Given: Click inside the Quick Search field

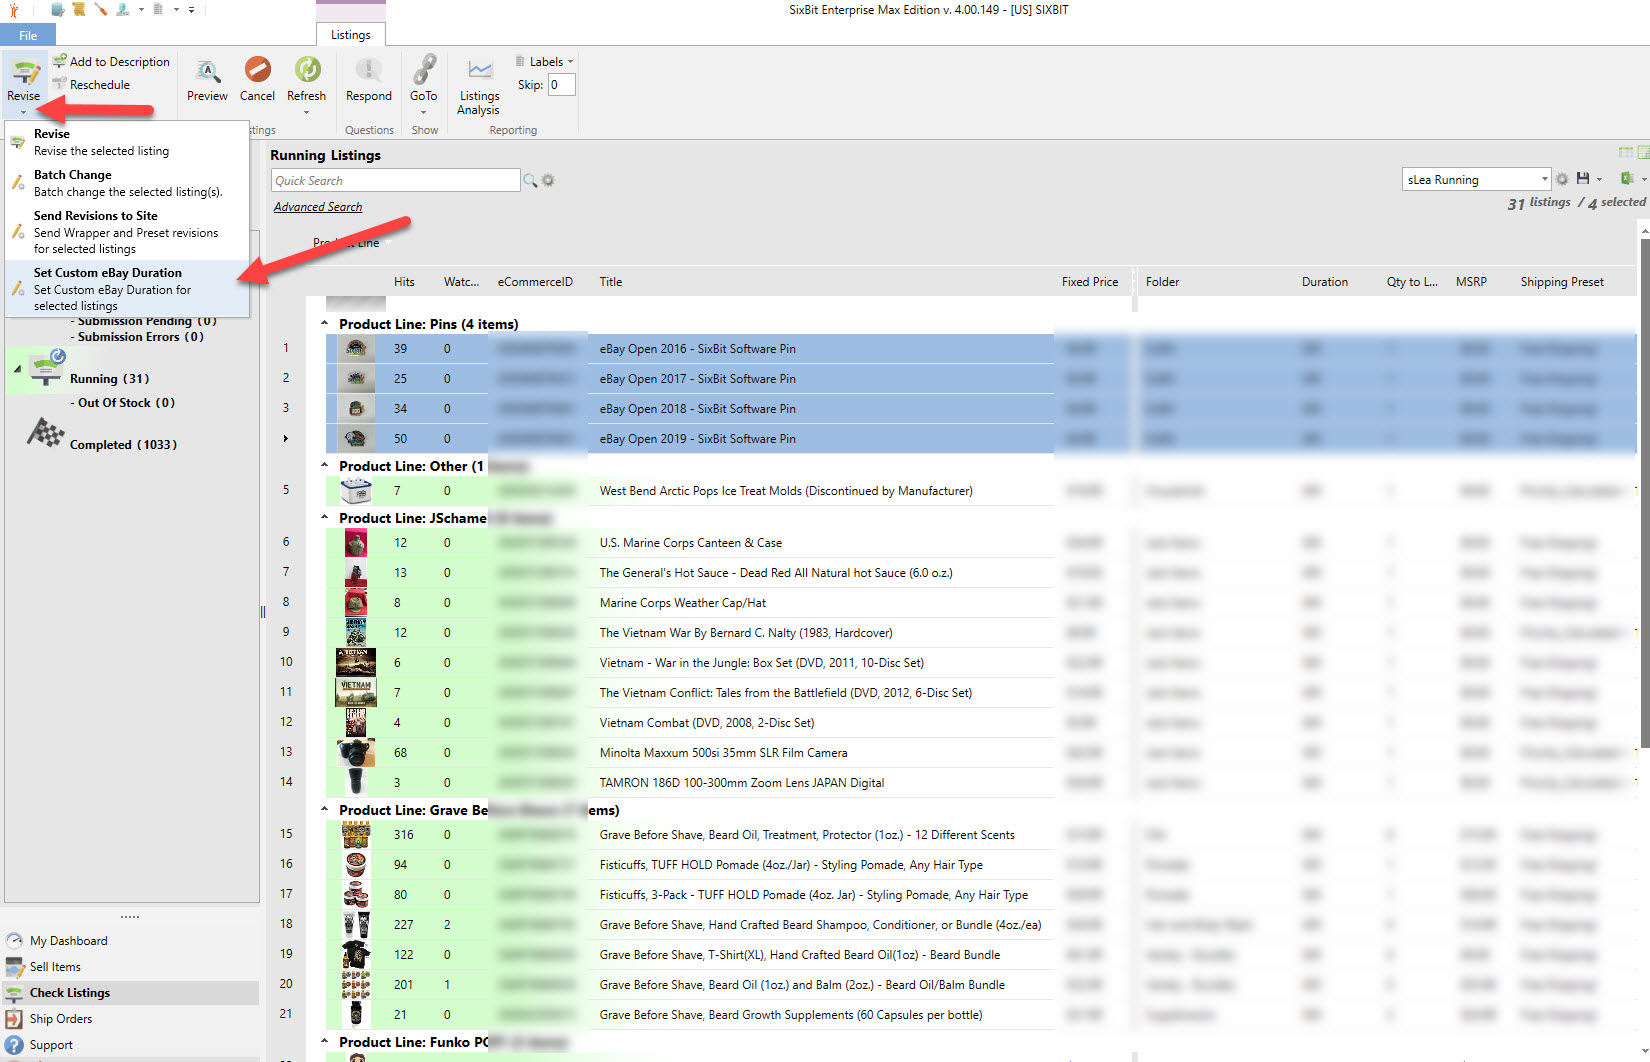Looking at the screenshot, I should pyautogui.click(x=395, y=180).
